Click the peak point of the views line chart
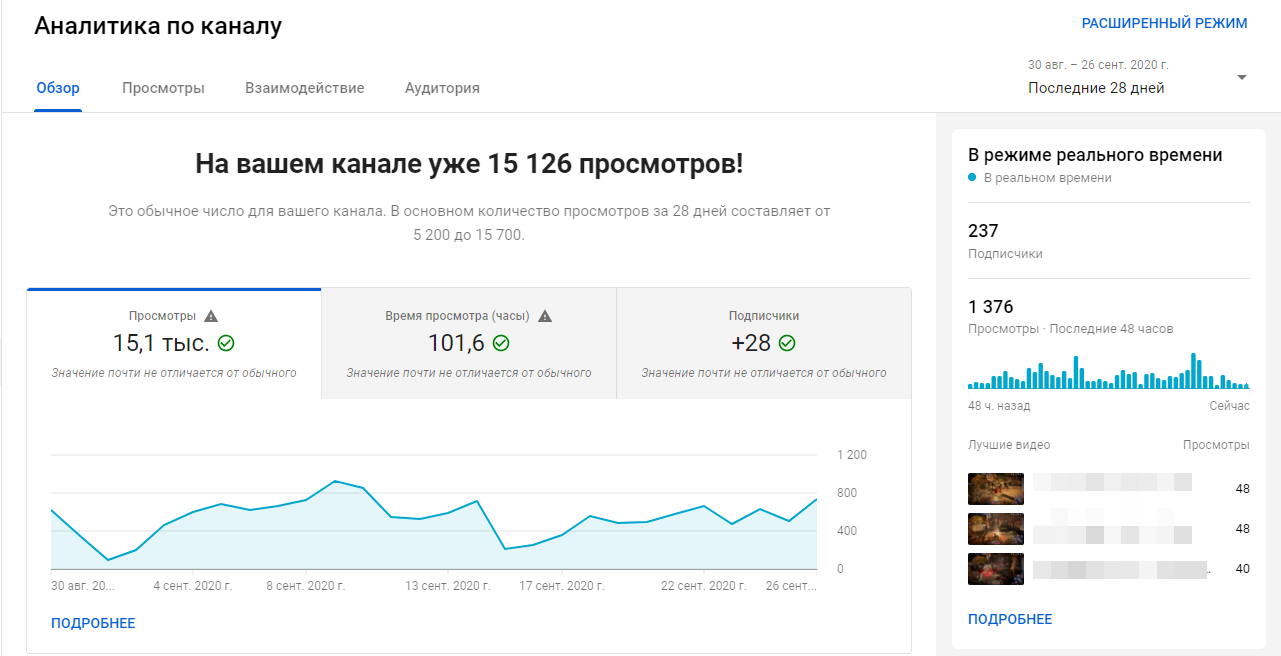1281x656 pixels. point(335,481)
